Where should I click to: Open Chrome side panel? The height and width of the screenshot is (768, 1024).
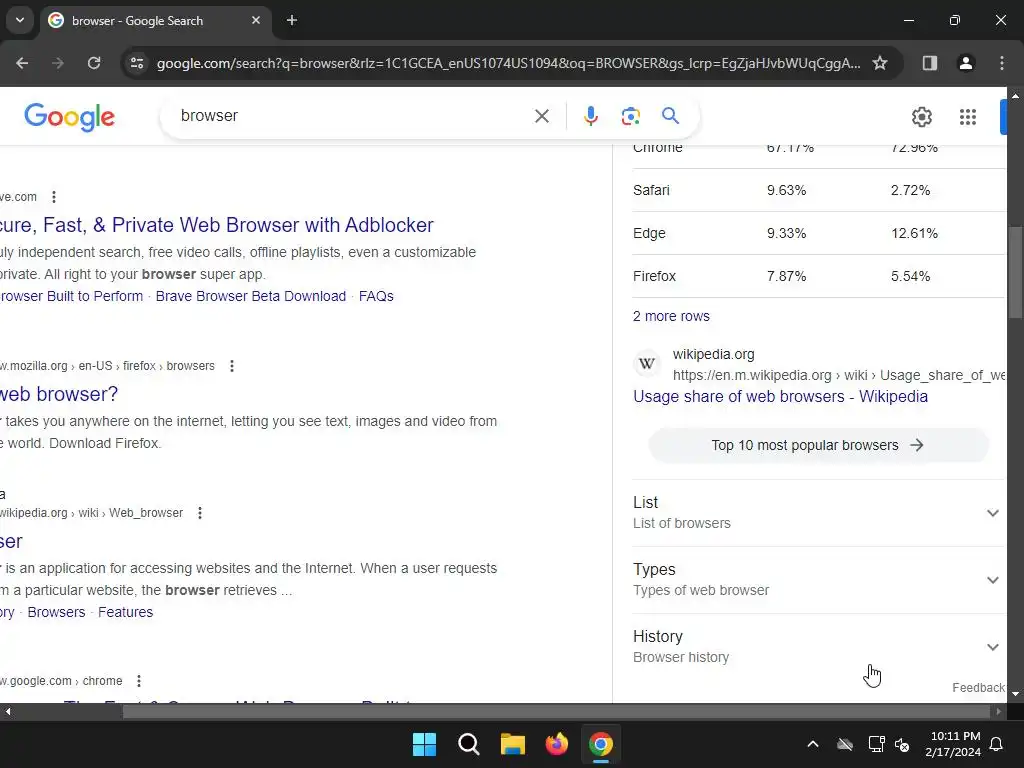[x=929, y=63]
